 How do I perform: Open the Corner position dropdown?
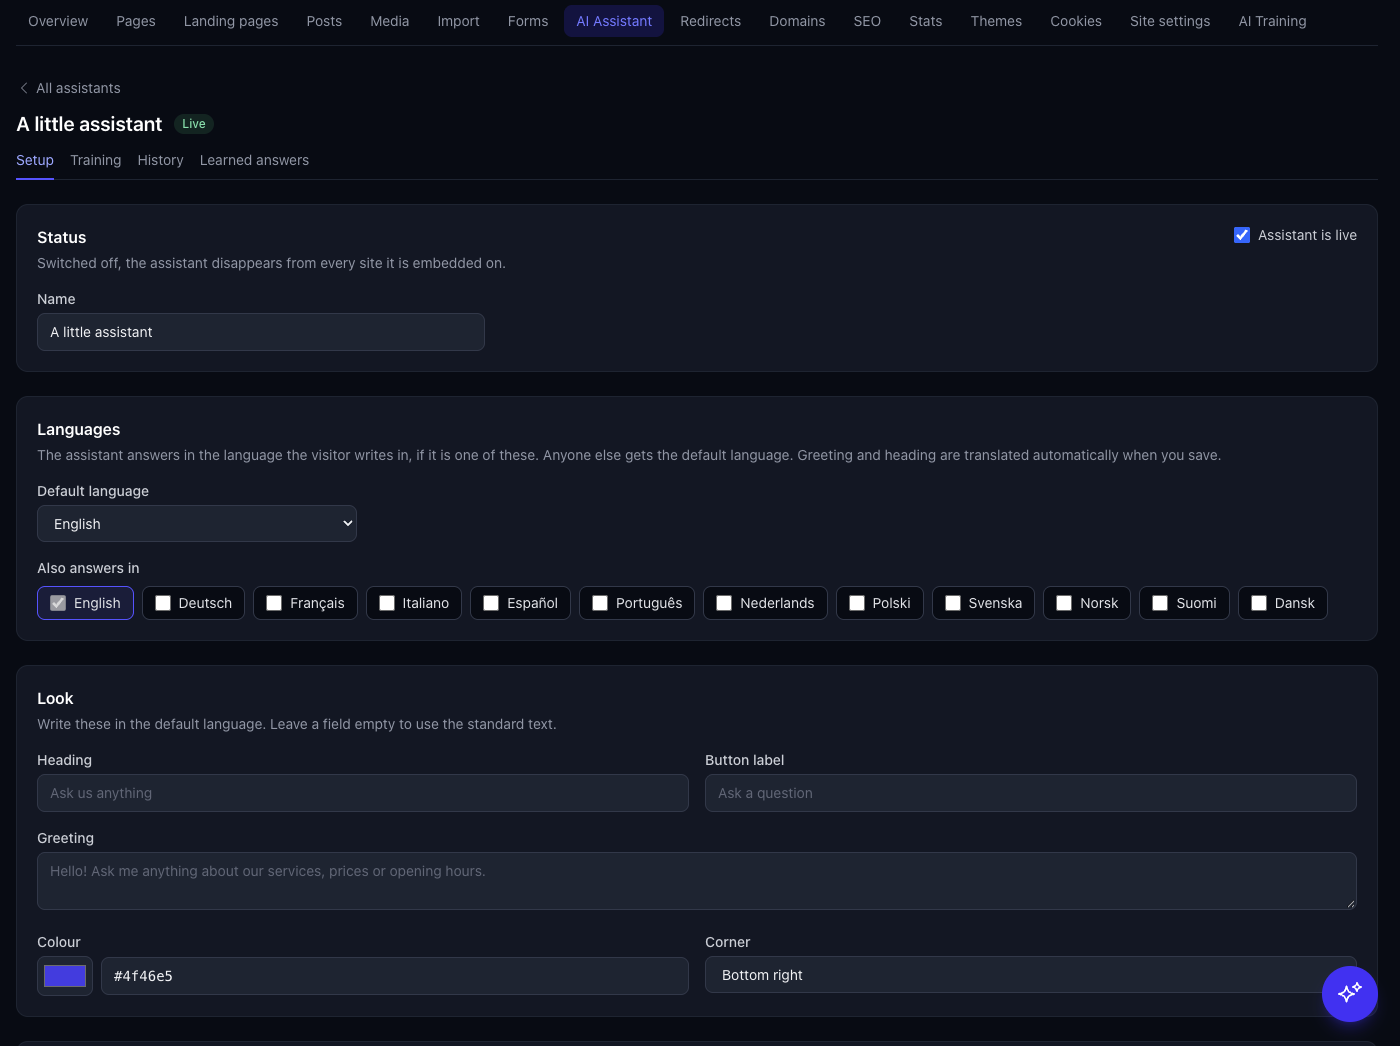tap(1031, 975)
